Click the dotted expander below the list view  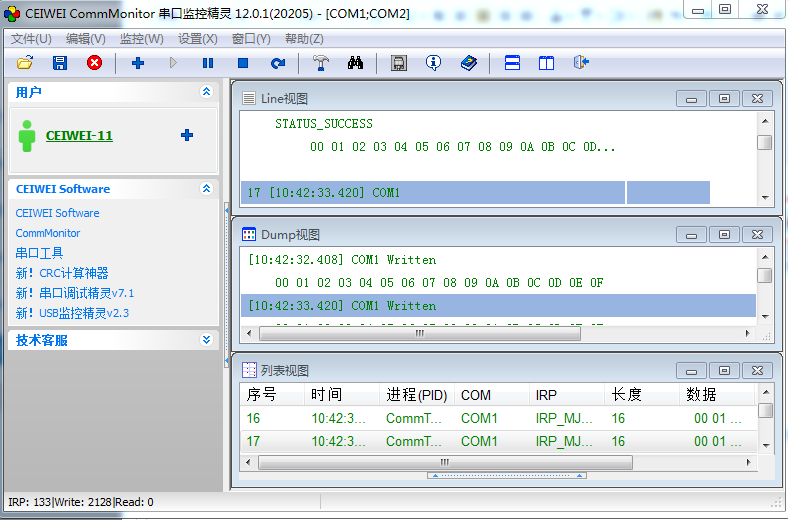click(x=507, y=475)
